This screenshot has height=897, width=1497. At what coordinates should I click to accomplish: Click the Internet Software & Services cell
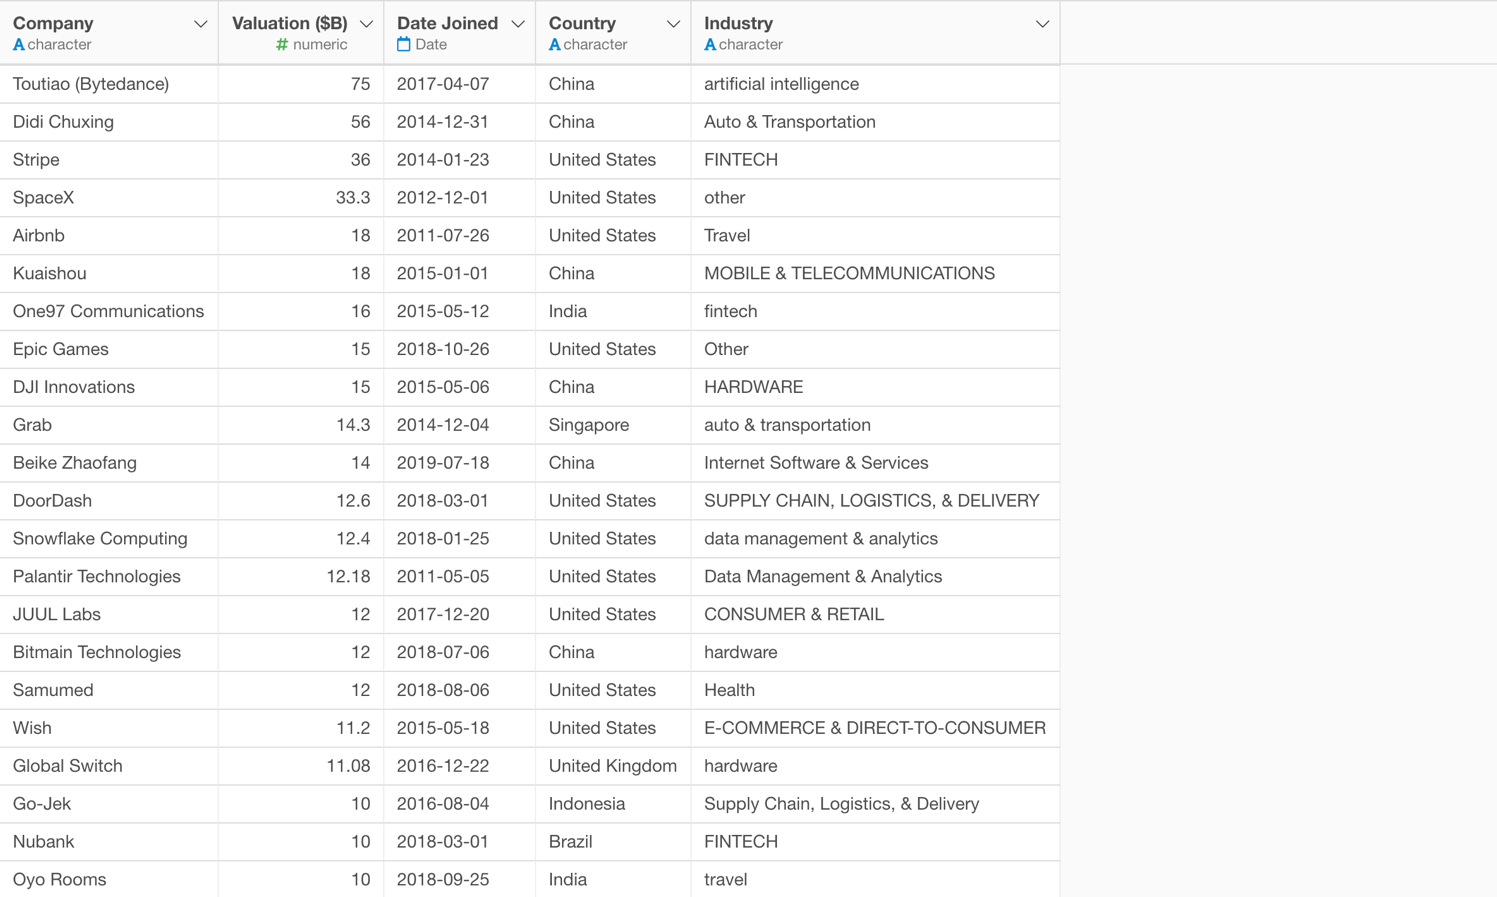[875, 463]
